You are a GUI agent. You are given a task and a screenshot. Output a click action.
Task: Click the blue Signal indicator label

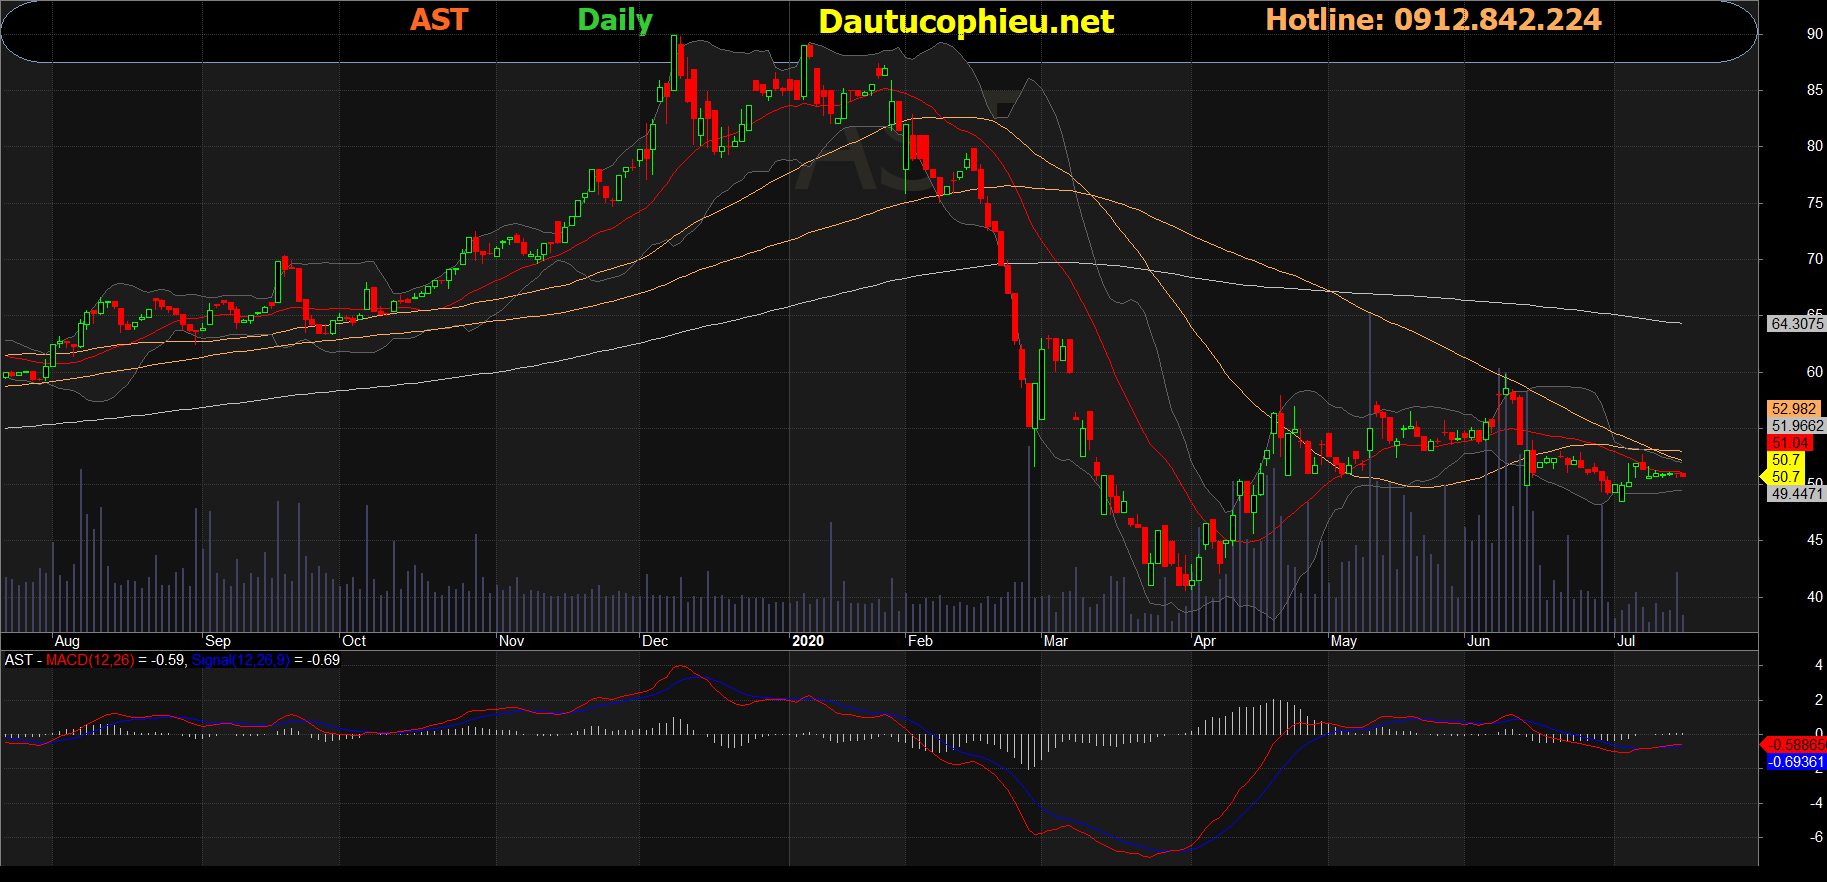pos(241,660)
